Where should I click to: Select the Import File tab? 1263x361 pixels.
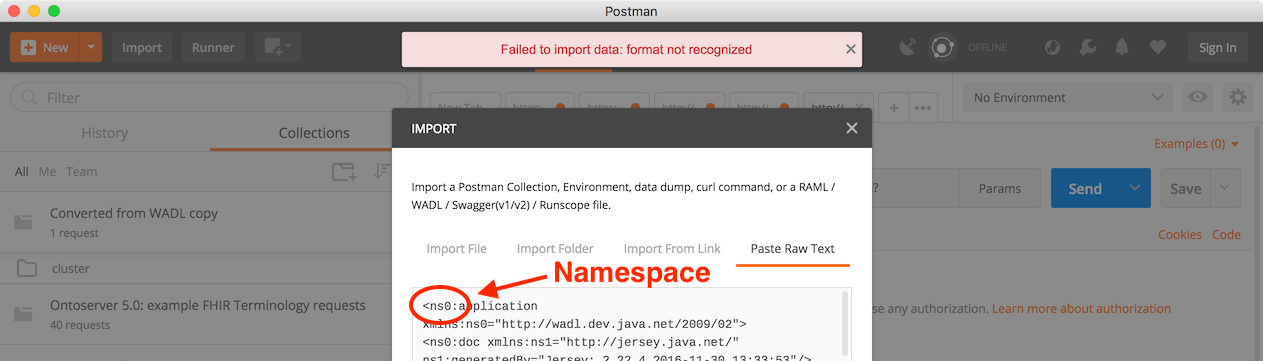[457, 248]
